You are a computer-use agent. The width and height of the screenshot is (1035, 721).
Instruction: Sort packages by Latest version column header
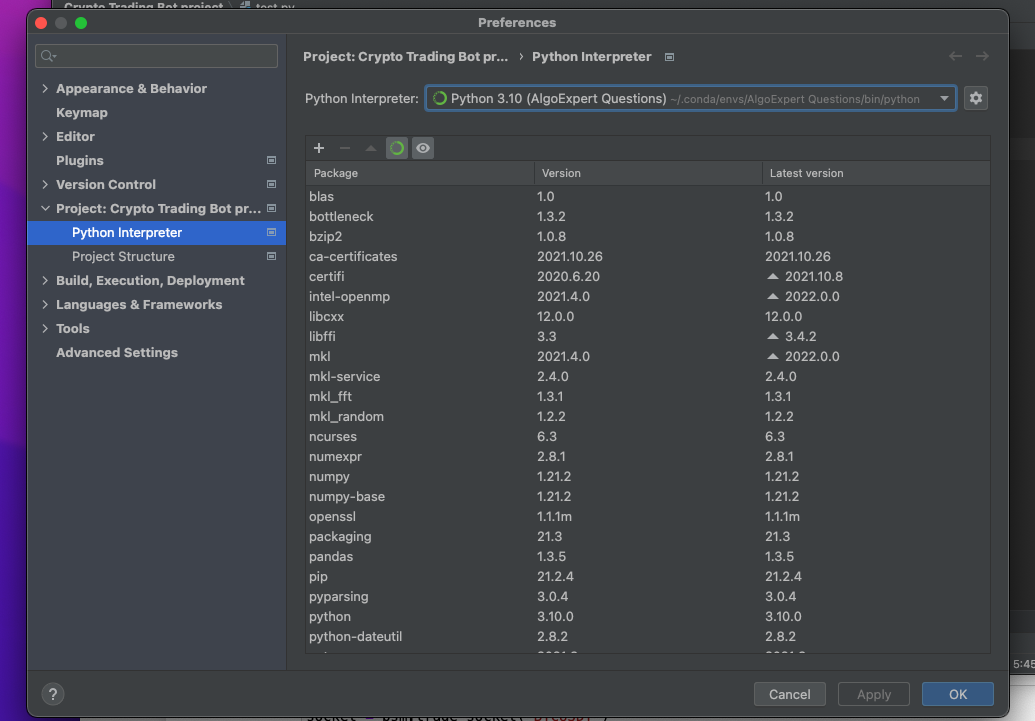click(x=806, y=173)
